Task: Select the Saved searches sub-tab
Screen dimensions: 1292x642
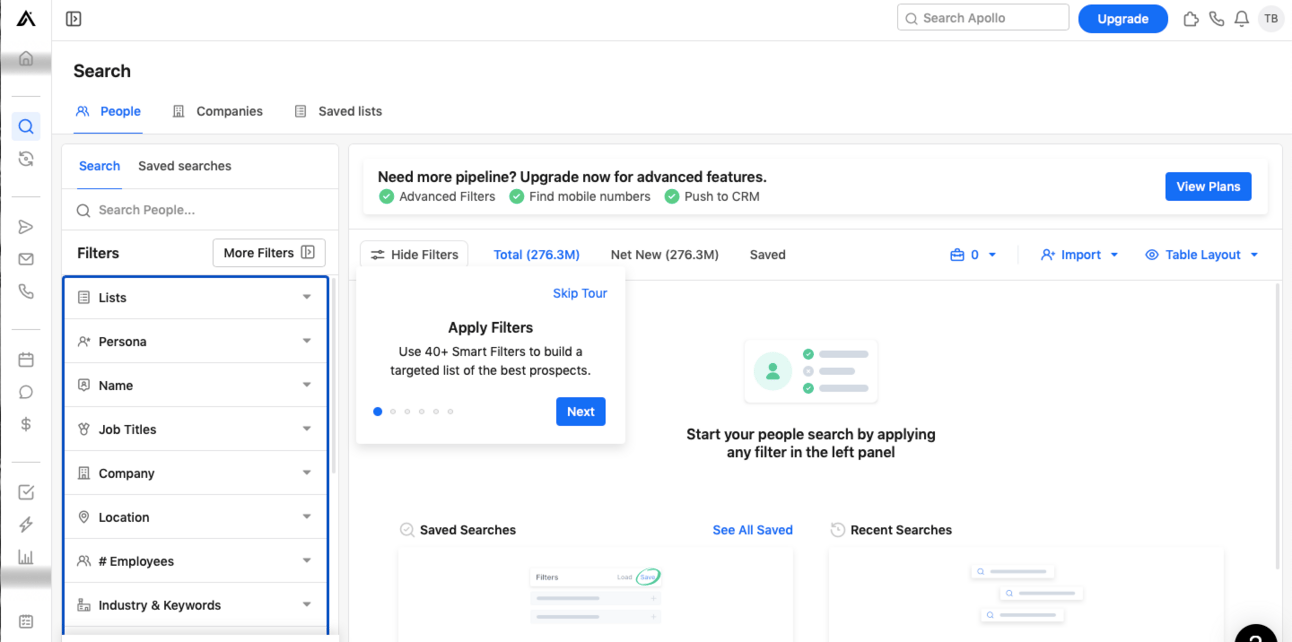Action: click(185, 166)
